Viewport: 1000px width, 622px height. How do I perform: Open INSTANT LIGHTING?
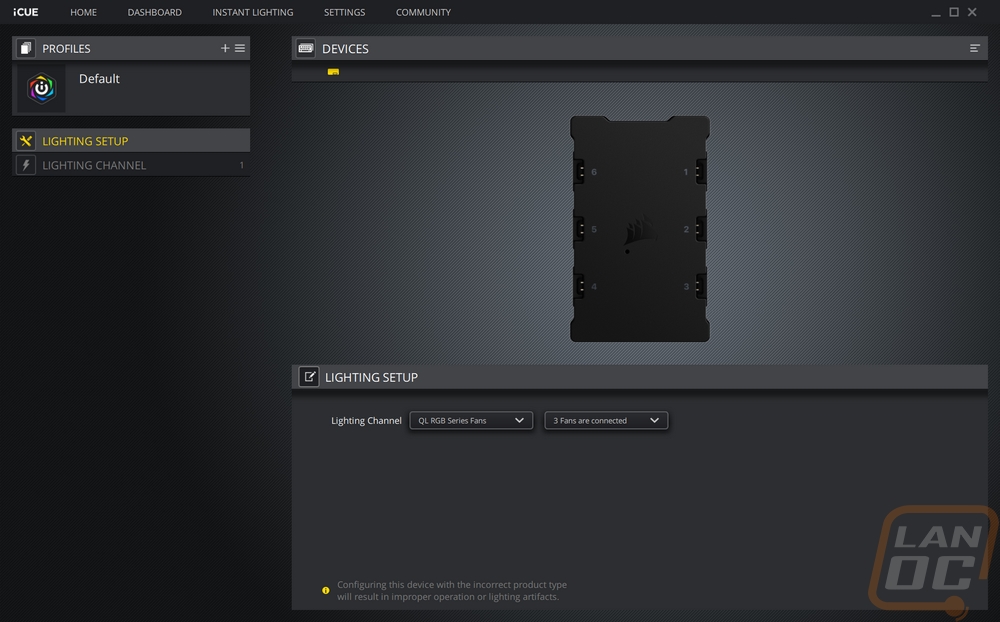pos(253,12)
